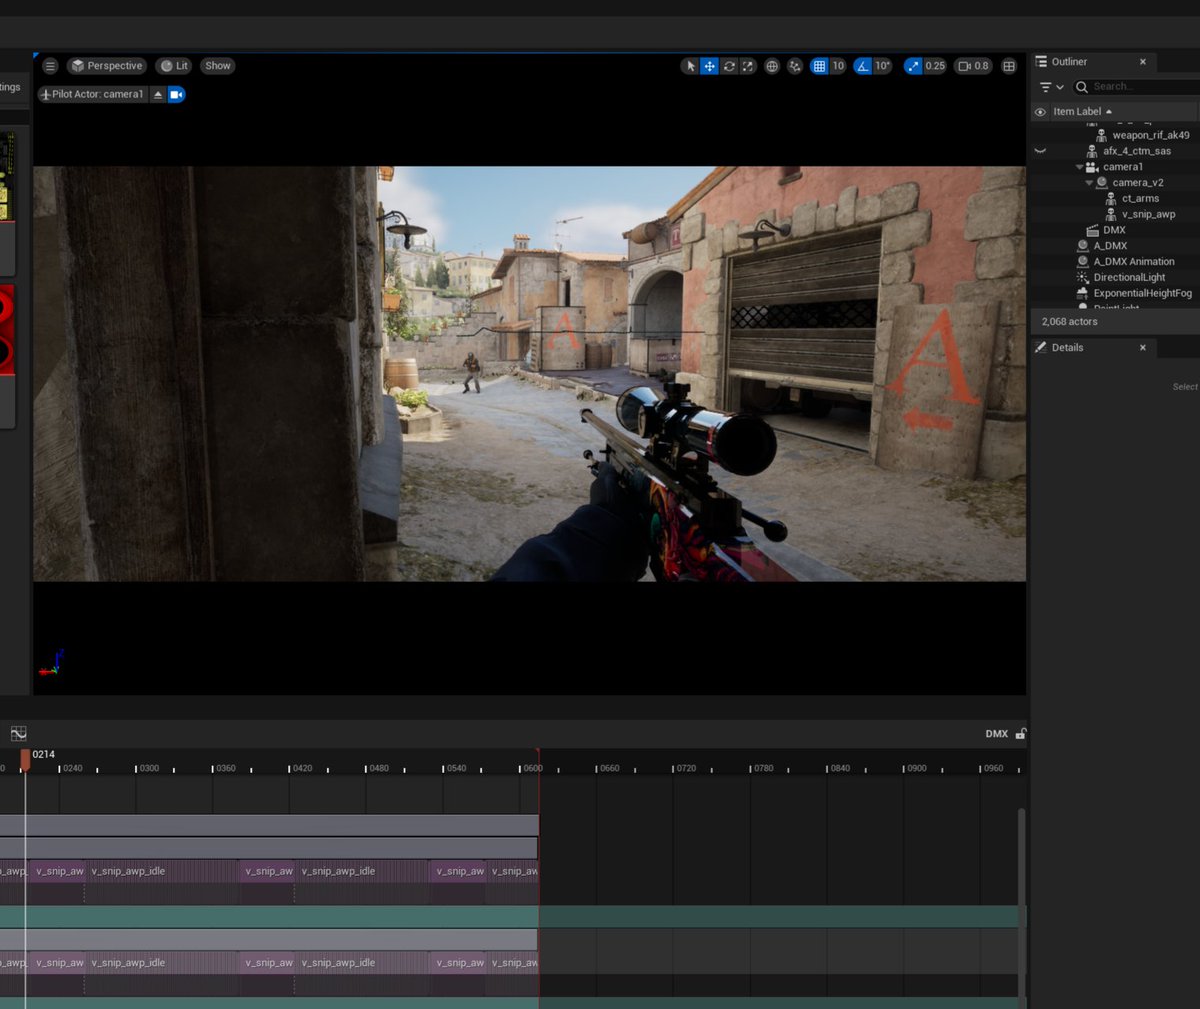Screen dimensions: 1200x1009
Task: Collapse the camera_v2 tree node
Action: 1089,183
